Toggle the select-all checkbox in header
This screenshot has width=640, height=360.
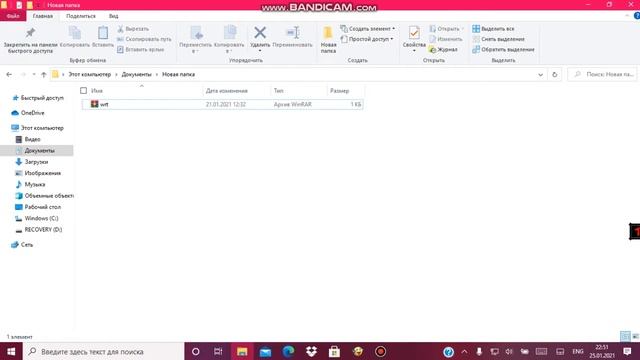(x=84, y=91)
